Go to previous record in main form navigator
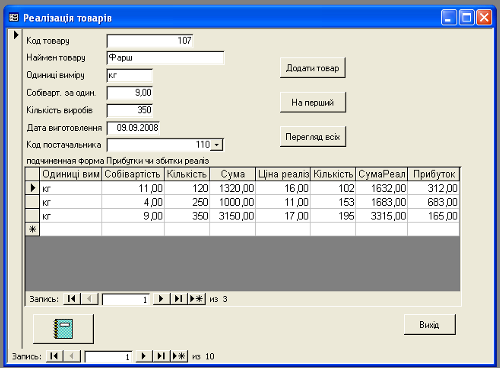The image size is (500, 368). click(72, 356)
